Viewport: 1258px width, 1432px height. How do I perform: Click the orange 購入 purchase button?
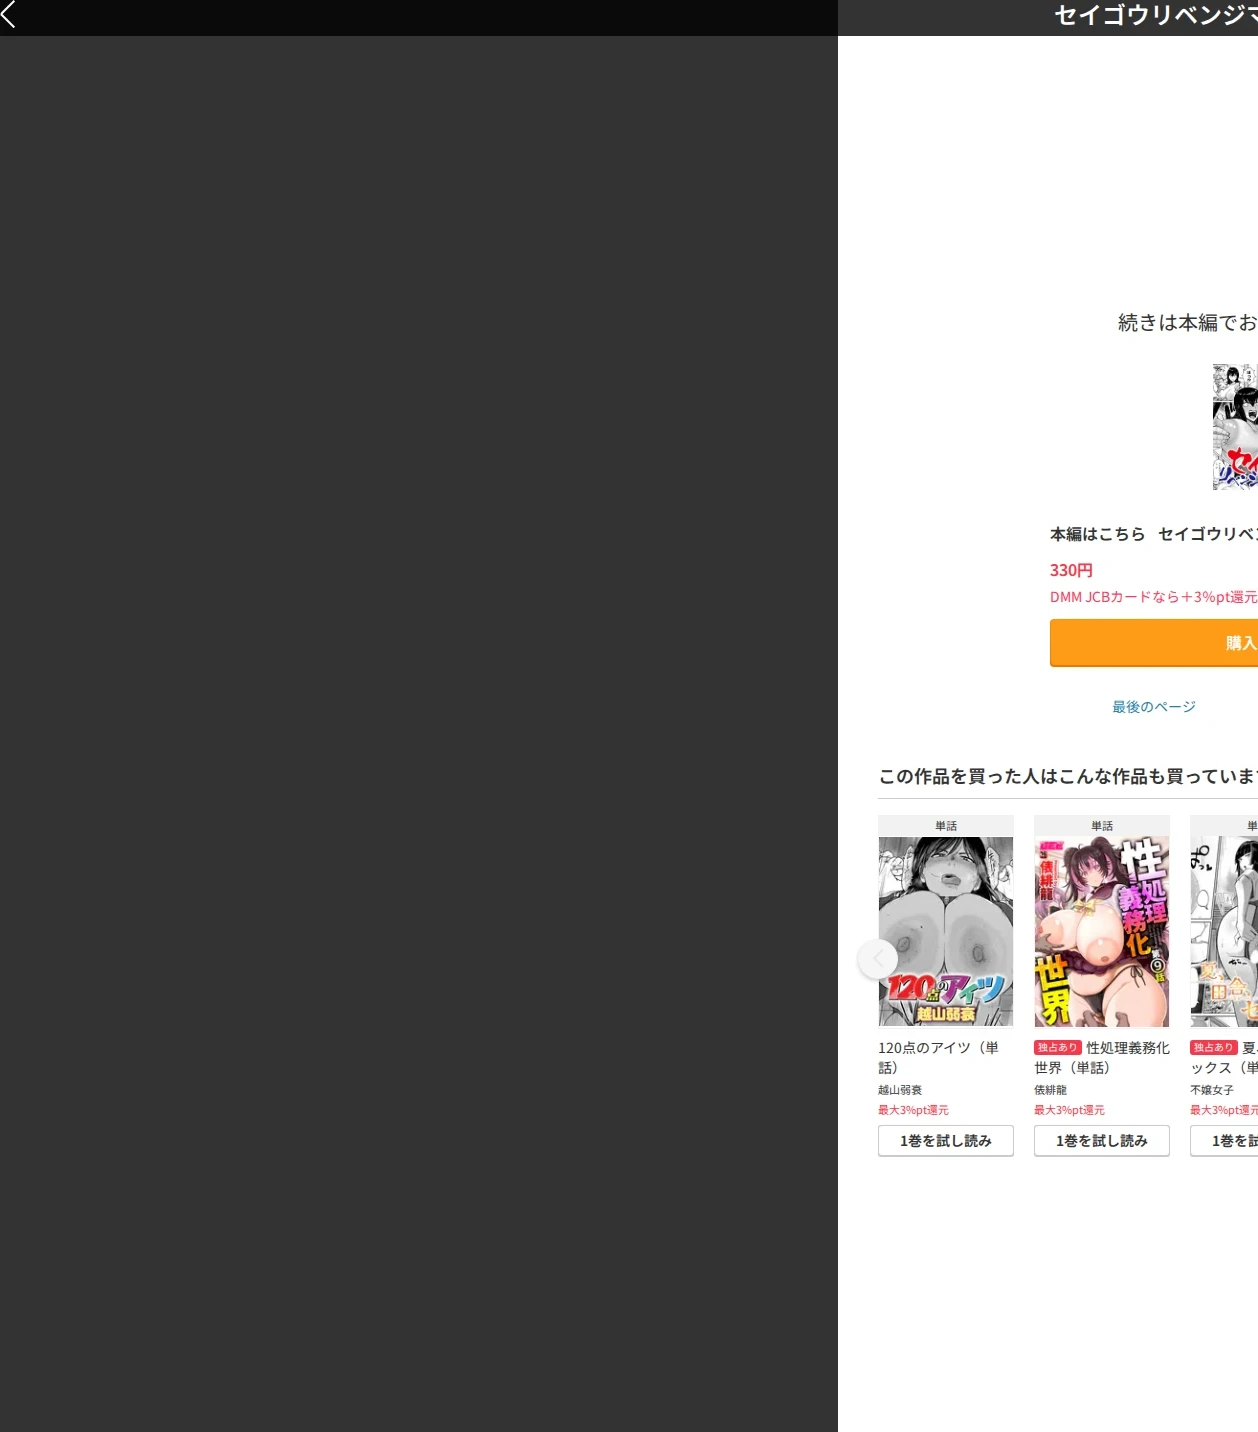(1153, 643)
